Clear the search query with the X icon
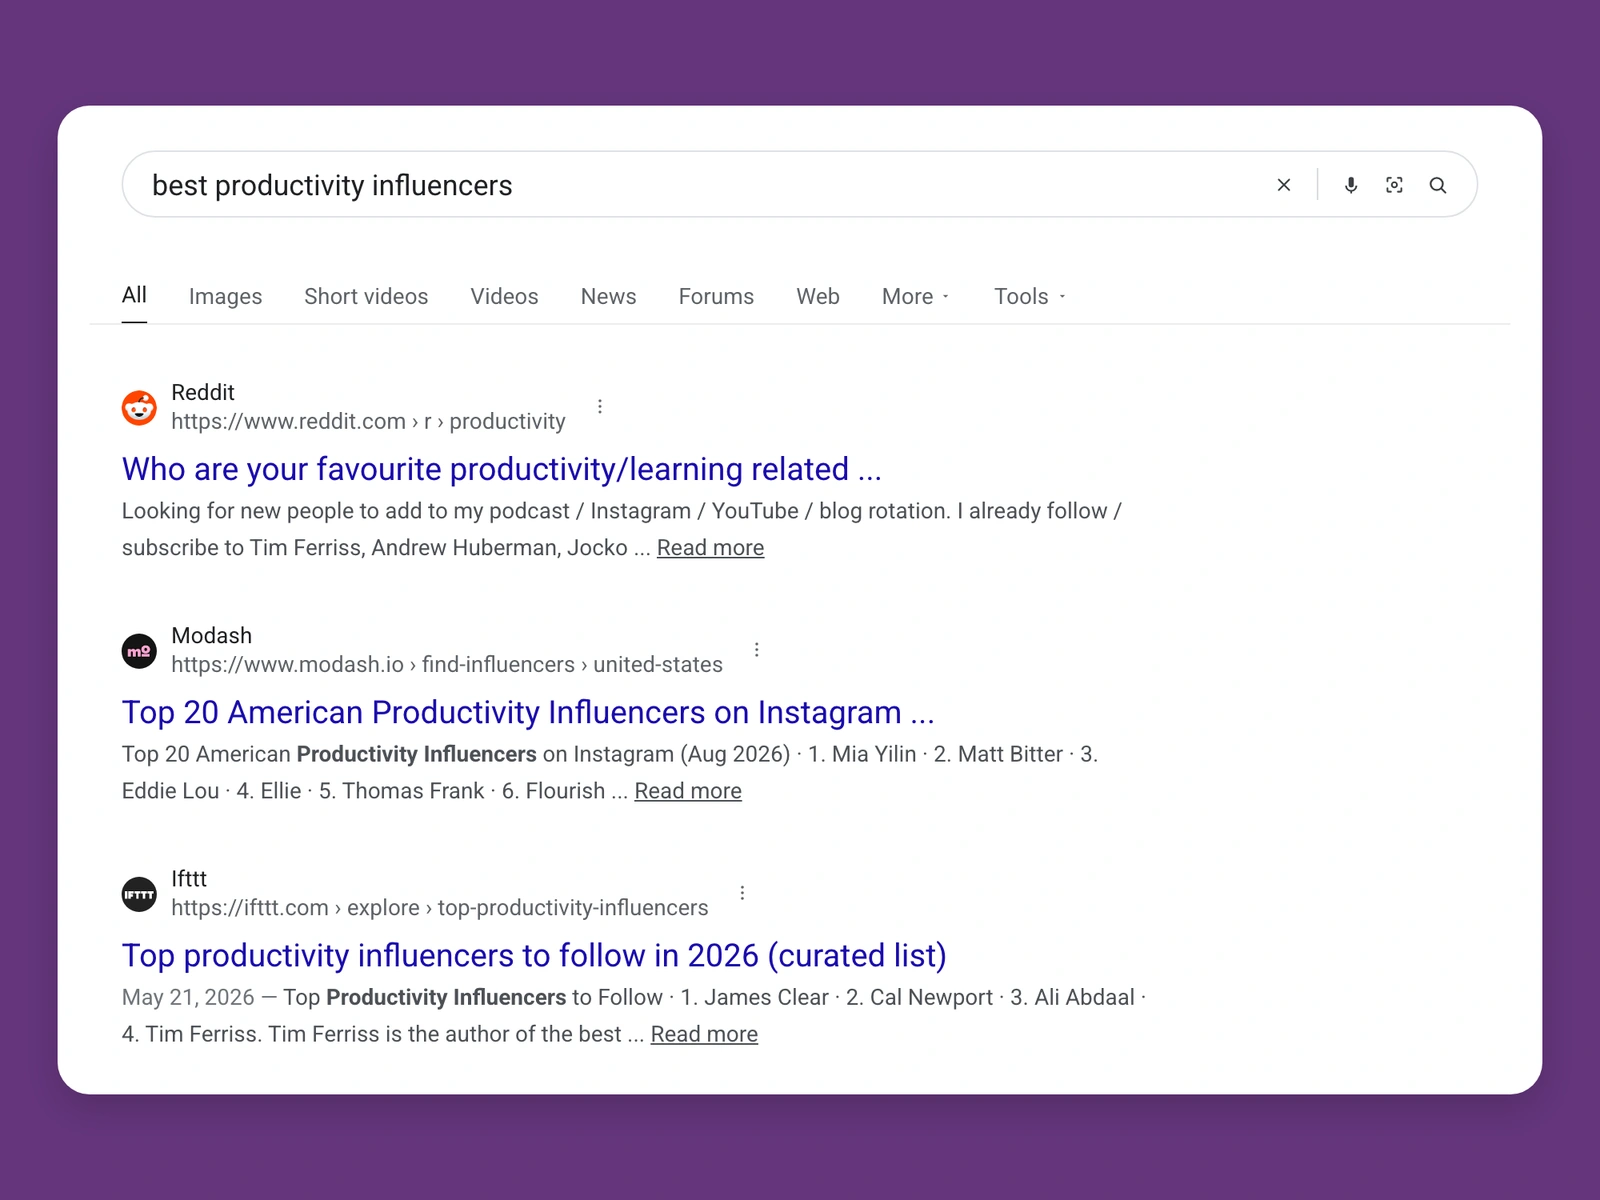 click(1284, 185)
